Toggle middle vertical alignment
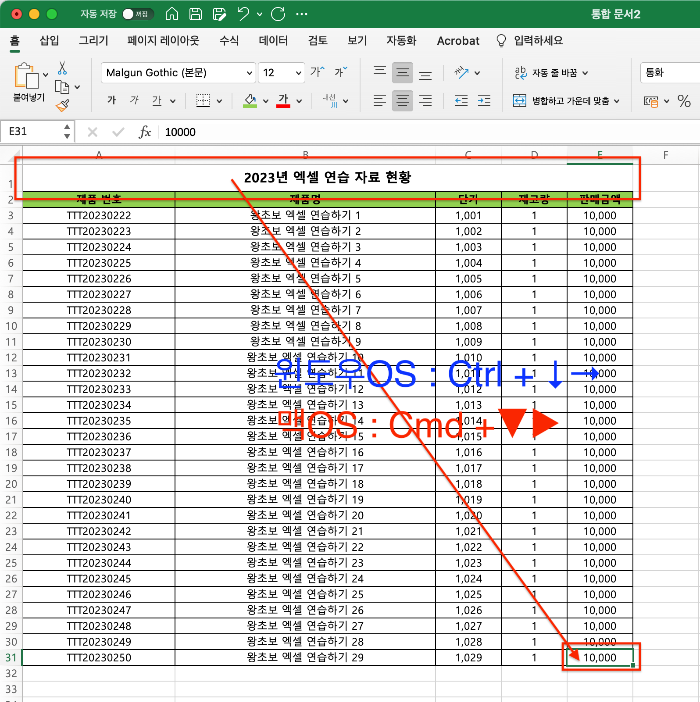700x702 pixels. point(402,72)
